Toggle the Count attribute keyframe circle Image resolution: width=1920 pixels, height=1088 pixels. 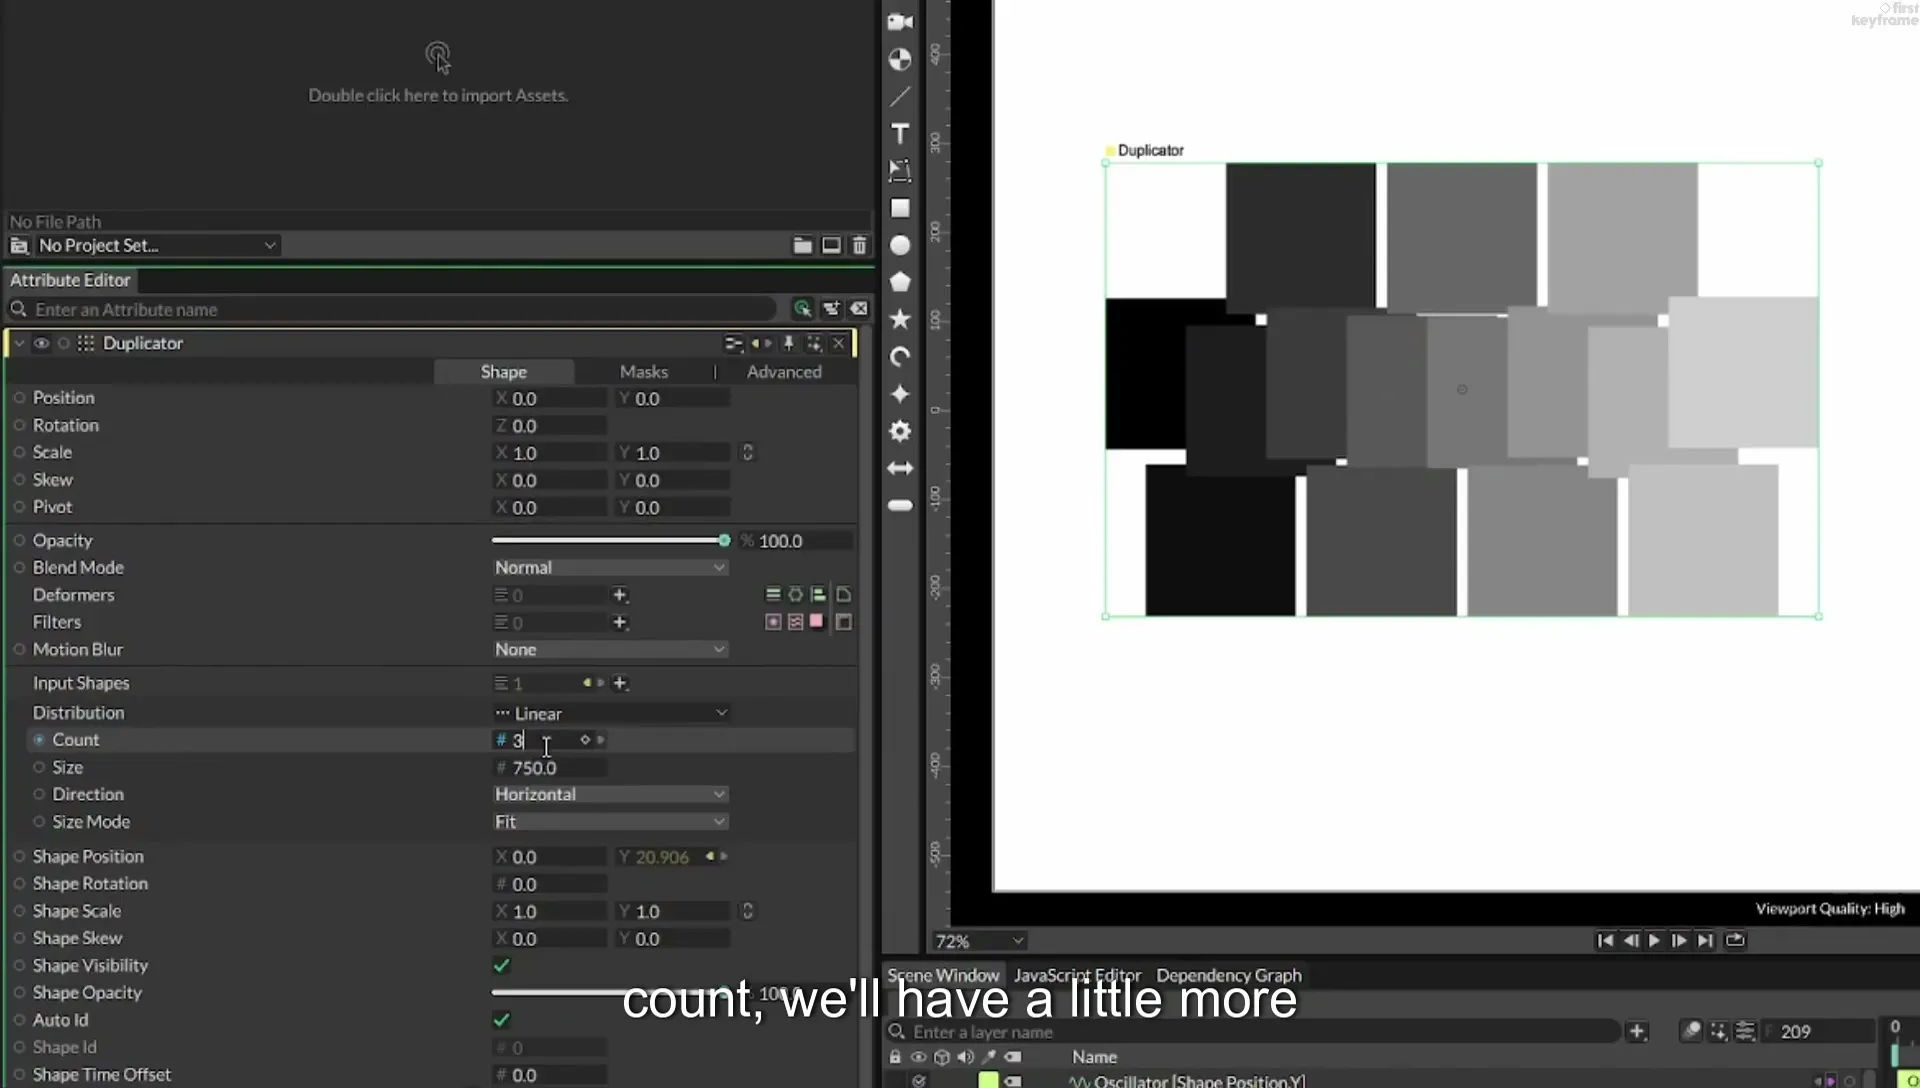39,740
